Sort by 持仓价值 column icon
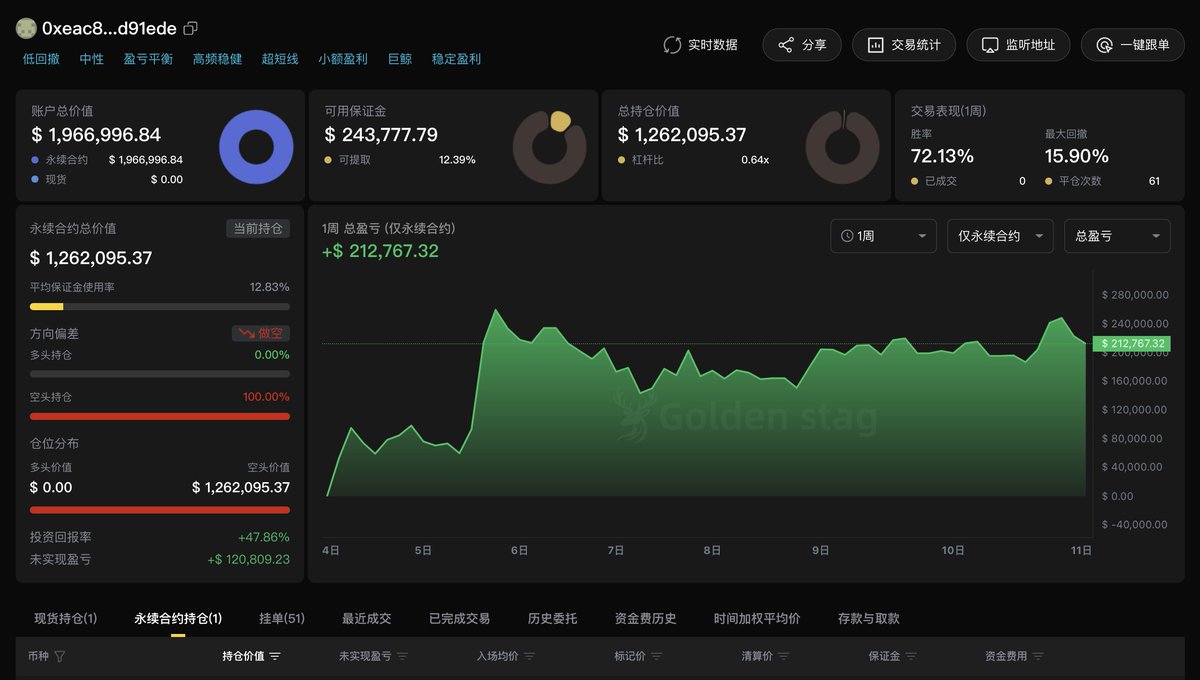1200x680 pixels. [x=275, y=657]
